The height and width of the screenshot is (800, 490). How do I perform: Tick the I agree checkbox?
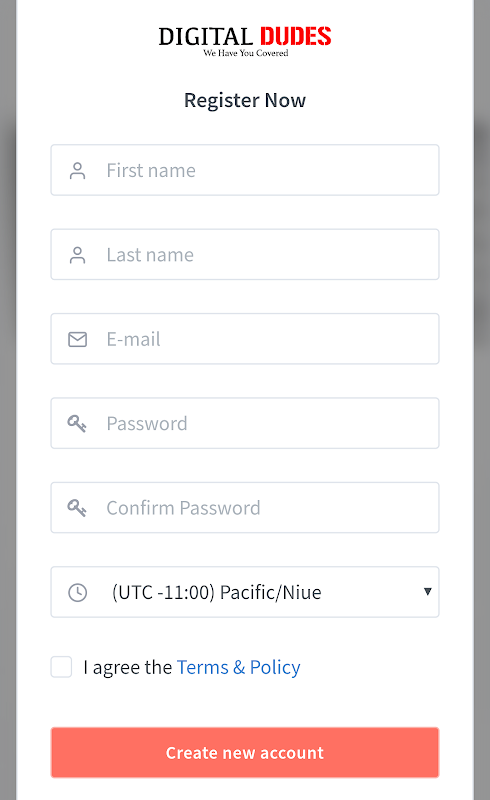(61, 667)
